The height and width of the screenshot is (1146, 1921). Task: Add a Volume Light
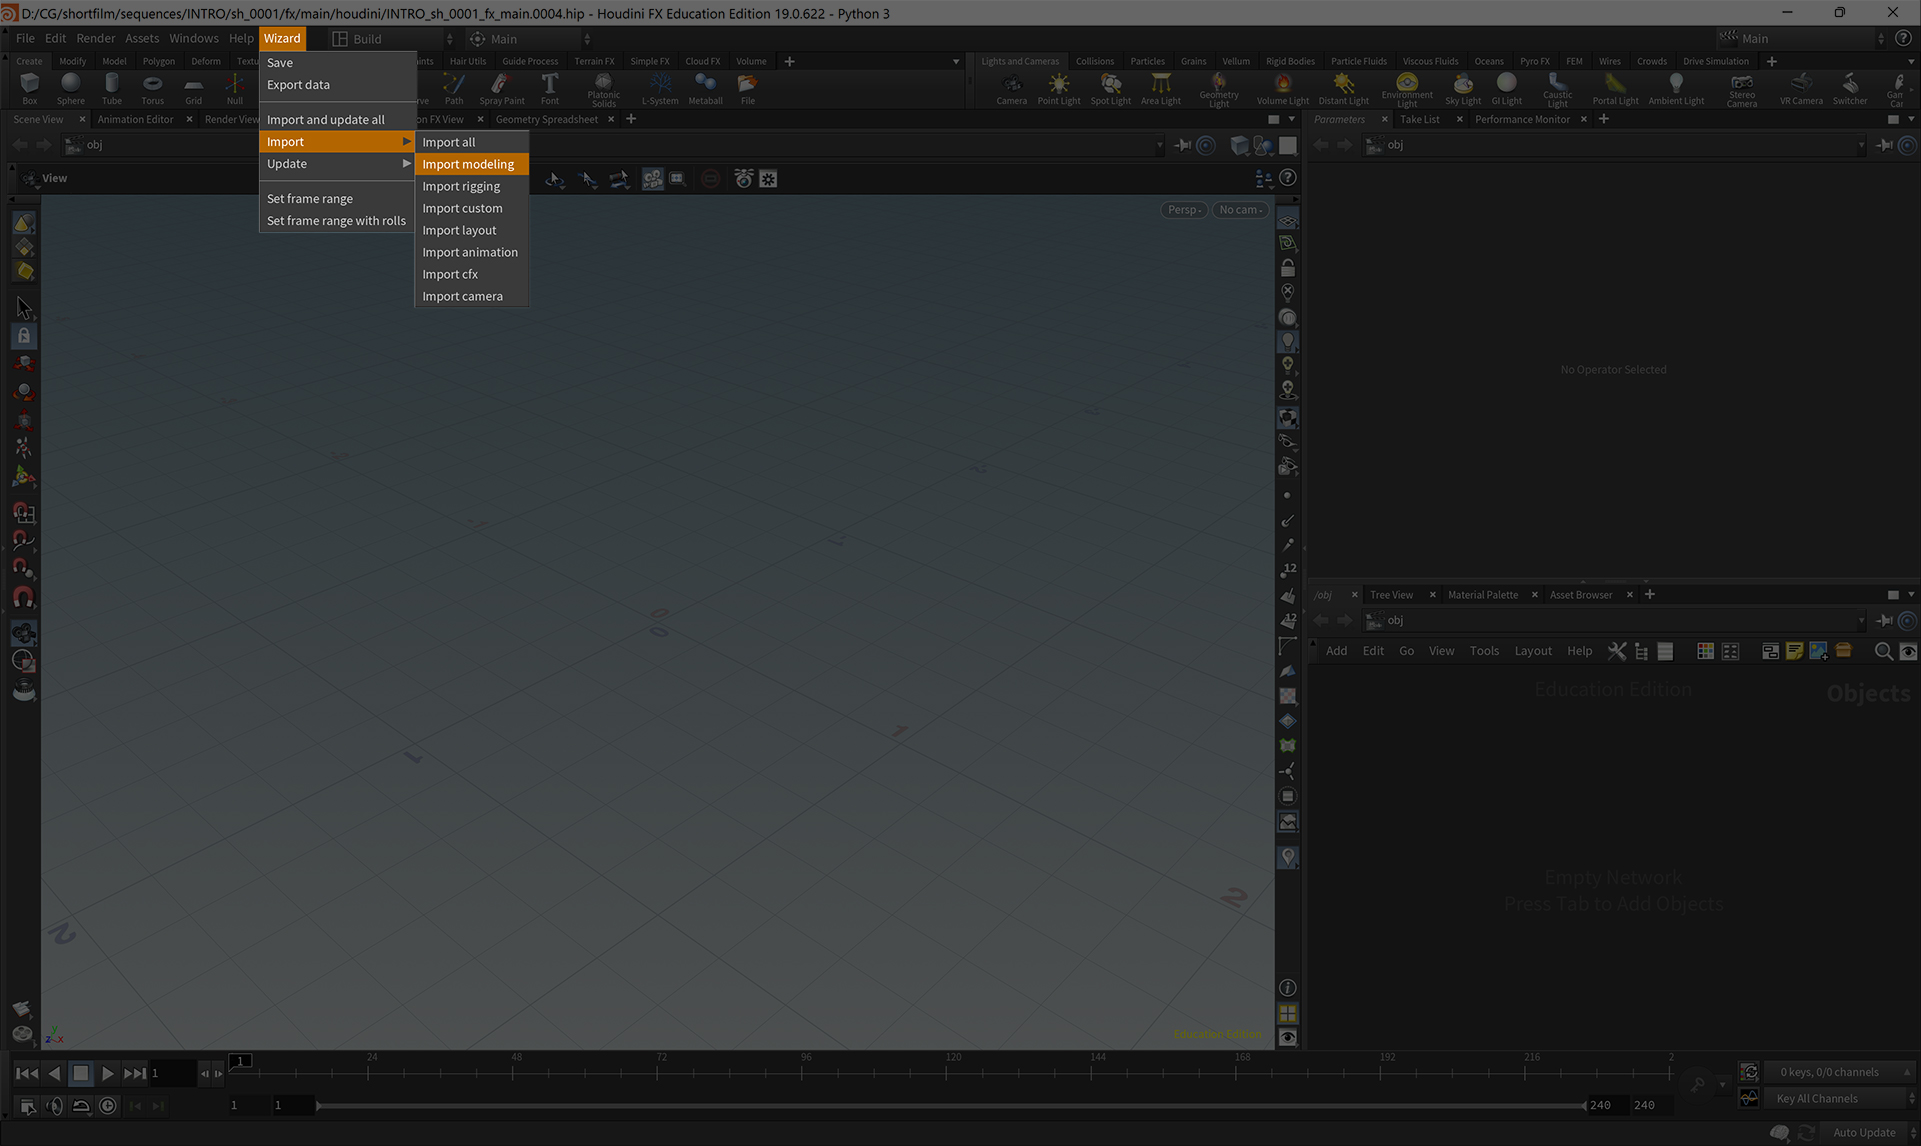click(1283, 88)
